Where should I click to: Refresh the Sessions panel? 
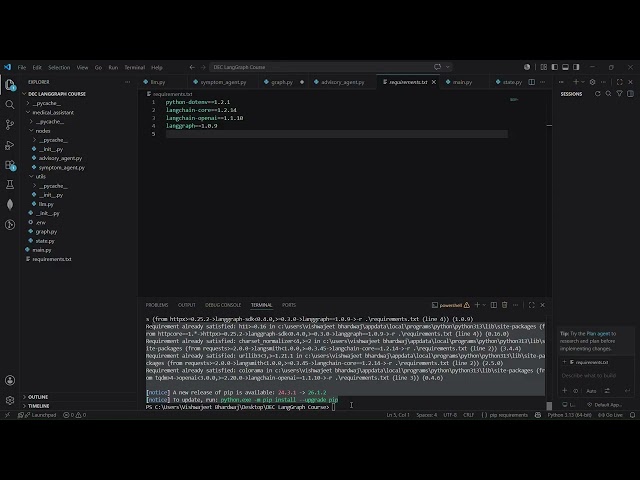(x=598, y=94)
